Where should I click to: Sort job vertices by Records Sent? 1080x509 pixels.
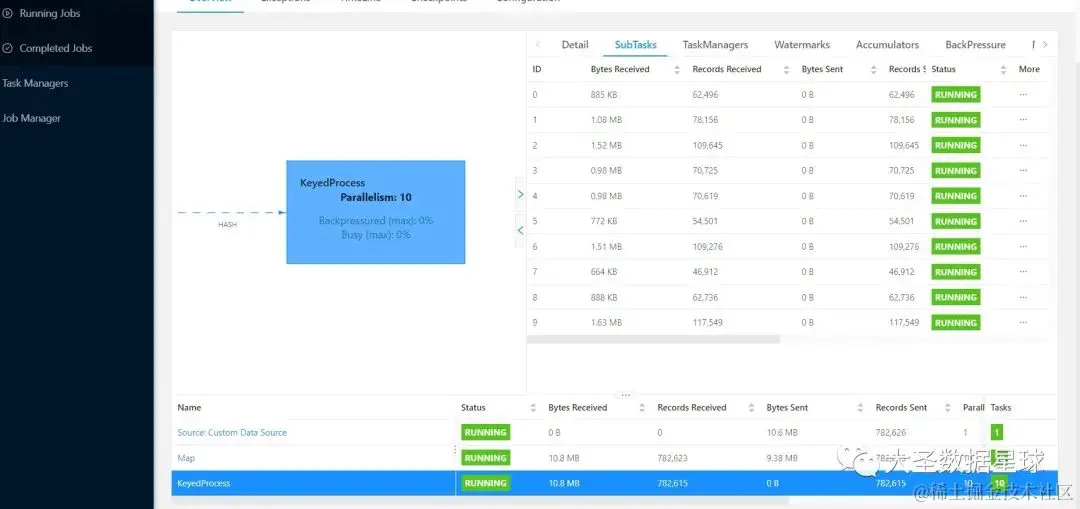(947, 408)
